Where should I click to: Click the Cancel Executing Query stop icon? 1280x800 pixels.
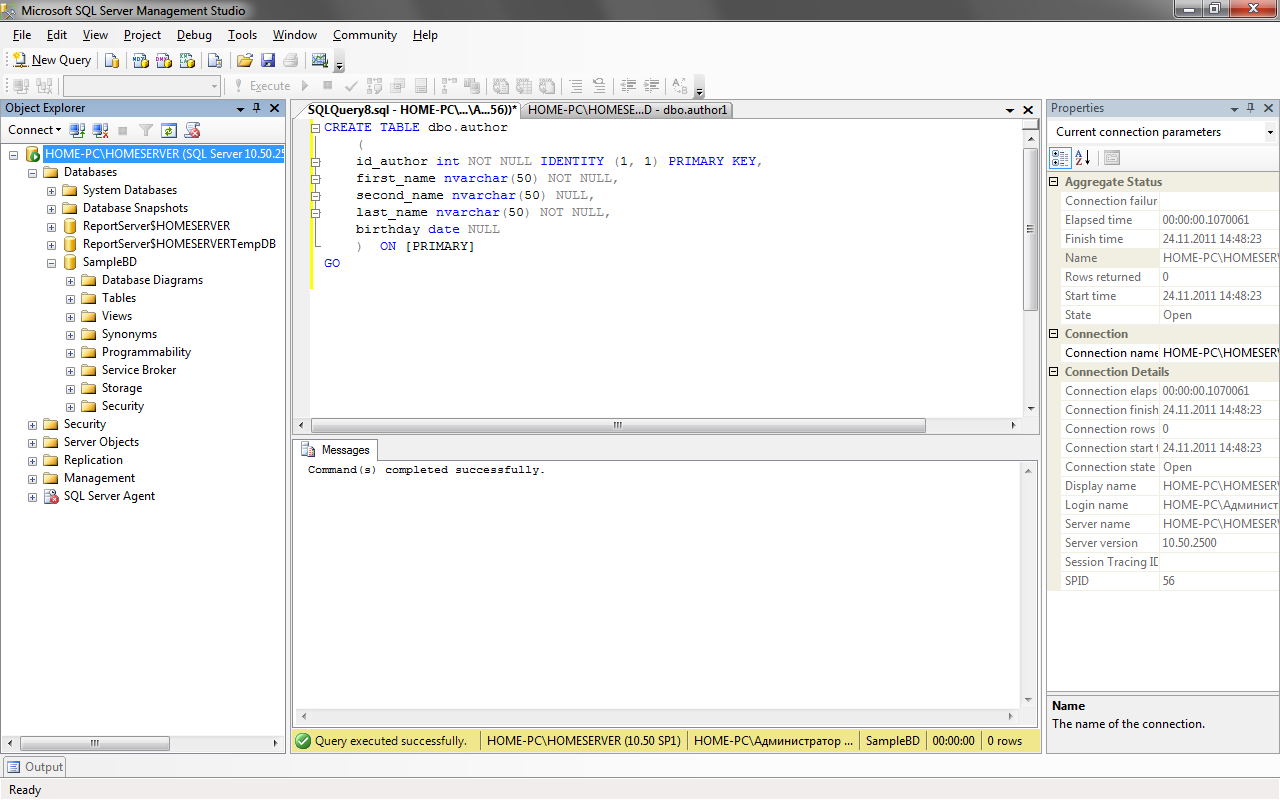click(328, 86)
